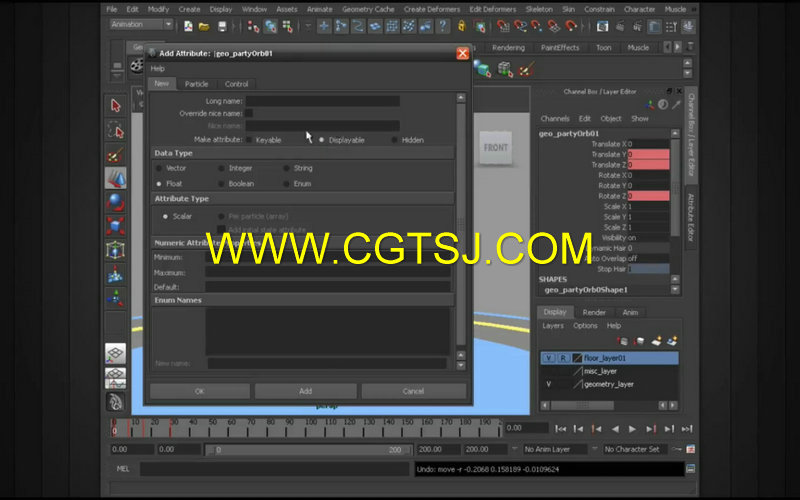Activate the Lasso select tool
Viewport: 800px width, 500px height.
tap(116, 131)
